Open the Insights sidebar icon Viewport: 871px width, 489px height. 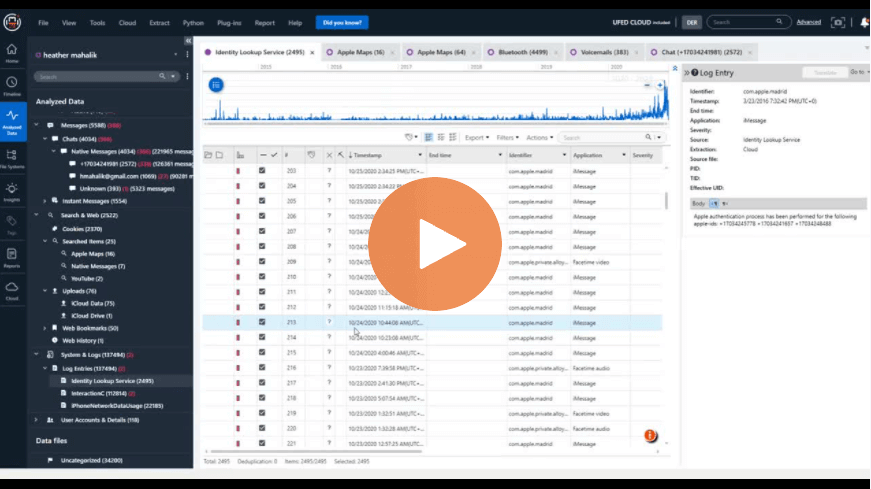[x=12, y=192]
